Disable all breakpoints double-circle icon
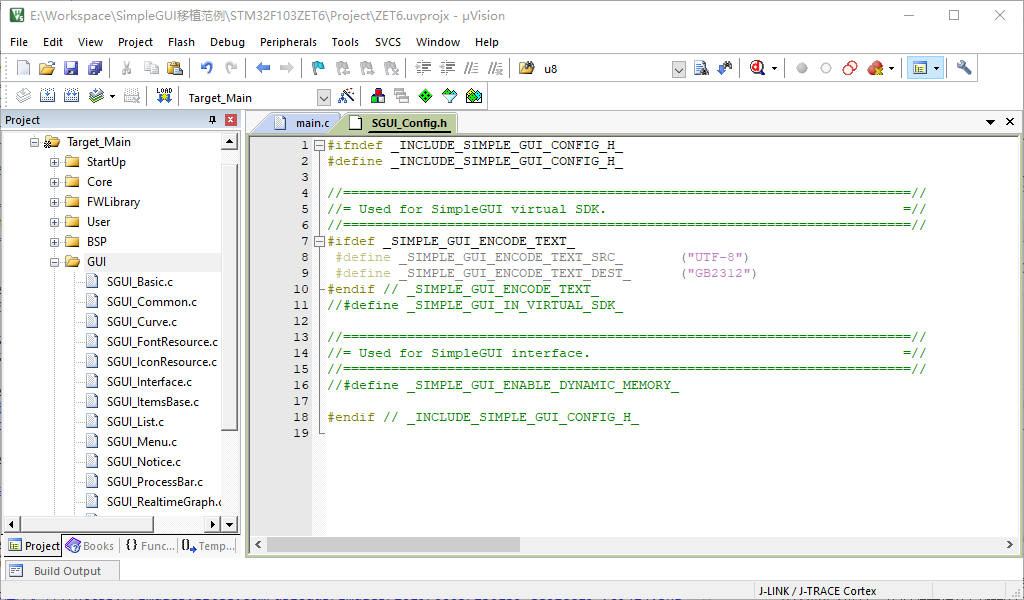 point(850,68)
